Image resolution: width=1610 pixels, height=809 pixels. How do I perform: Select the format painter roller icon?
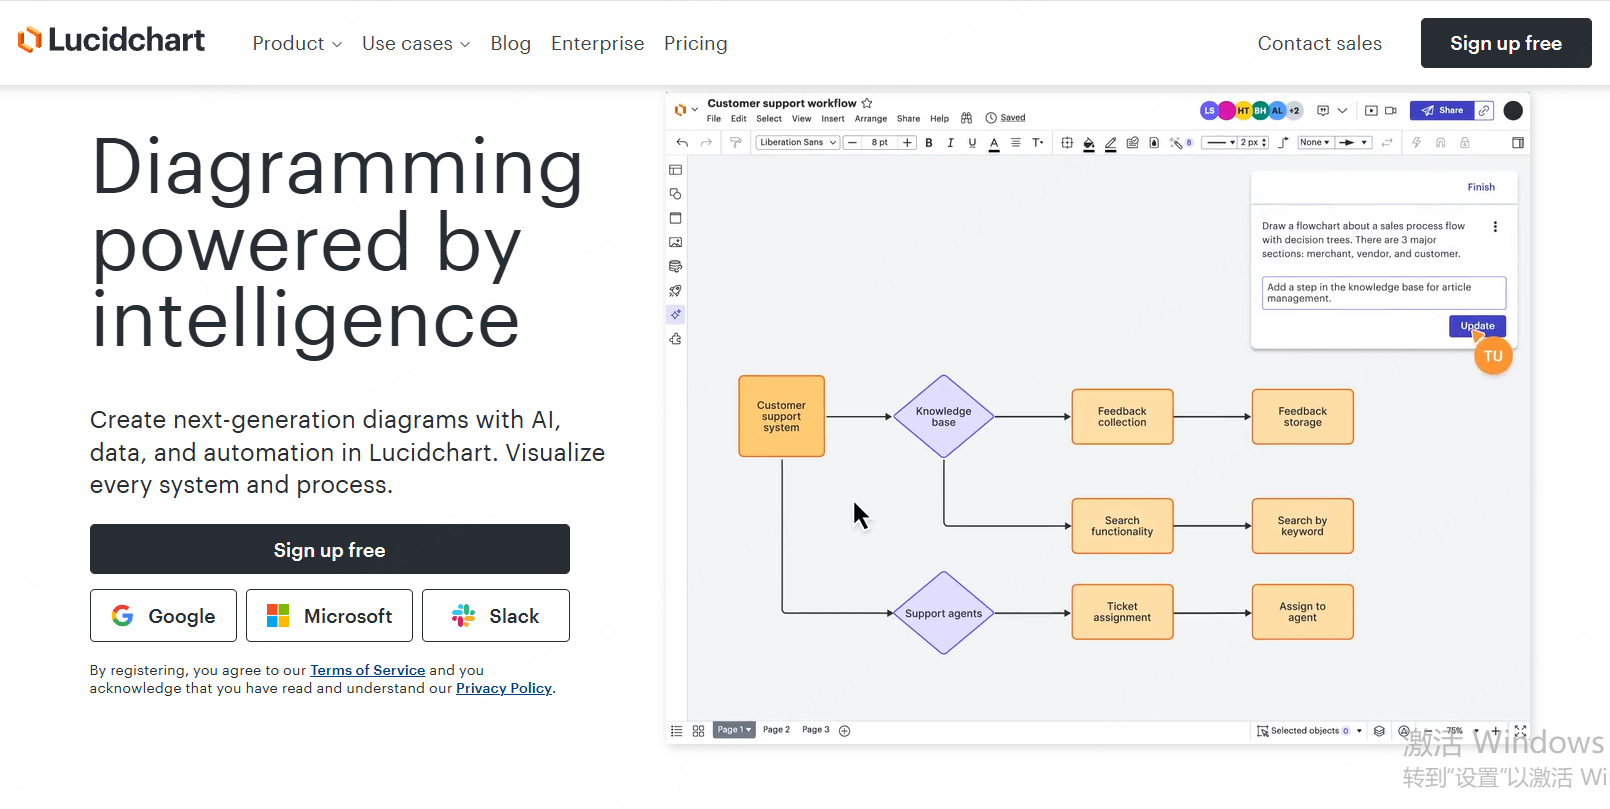[x=736, y=143]
